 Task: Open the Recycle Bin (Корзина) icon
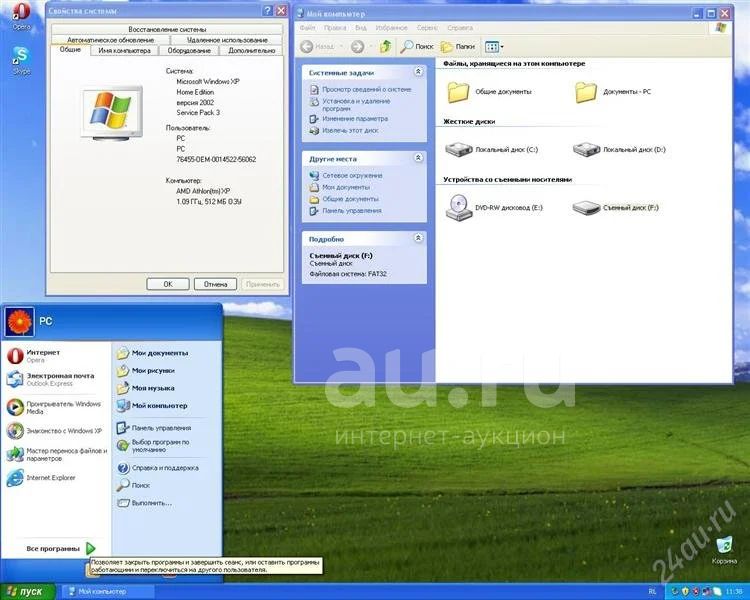(x=724, y=550)
